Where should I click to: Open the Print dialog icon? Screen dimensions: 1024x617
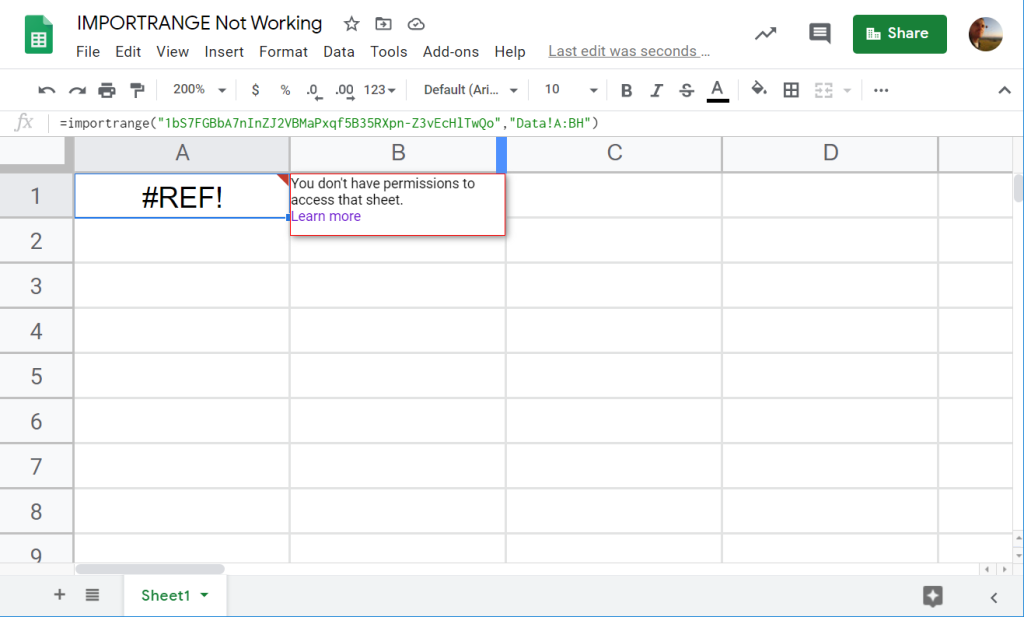pos(107,89)
